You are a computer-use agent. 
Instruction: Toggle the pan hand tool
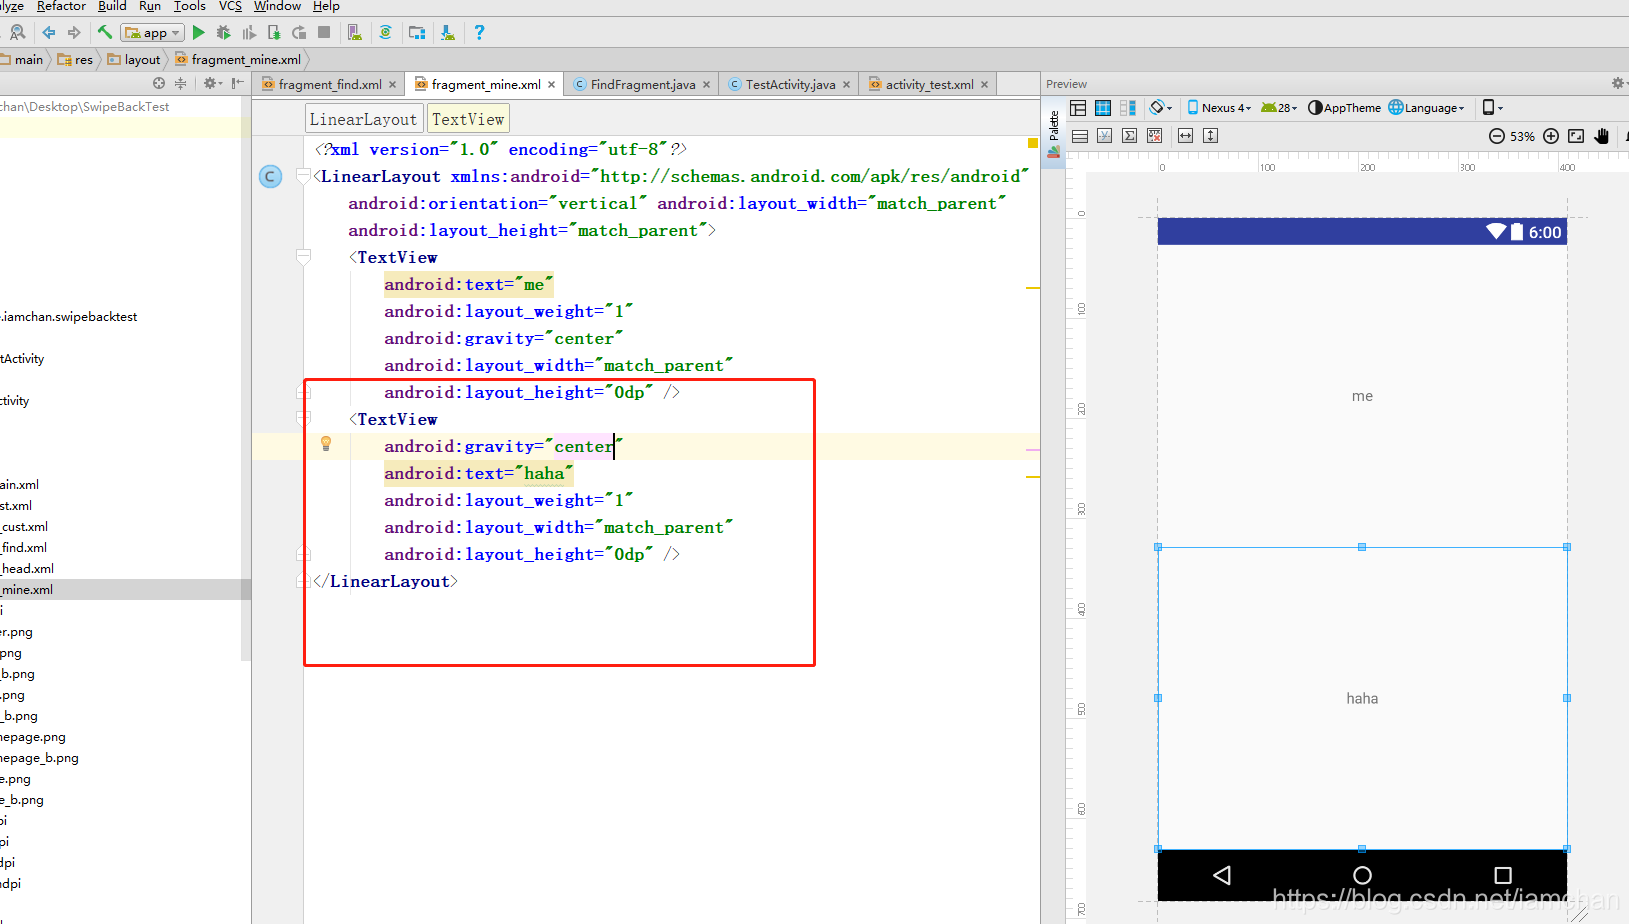[x=1601, y=136]
